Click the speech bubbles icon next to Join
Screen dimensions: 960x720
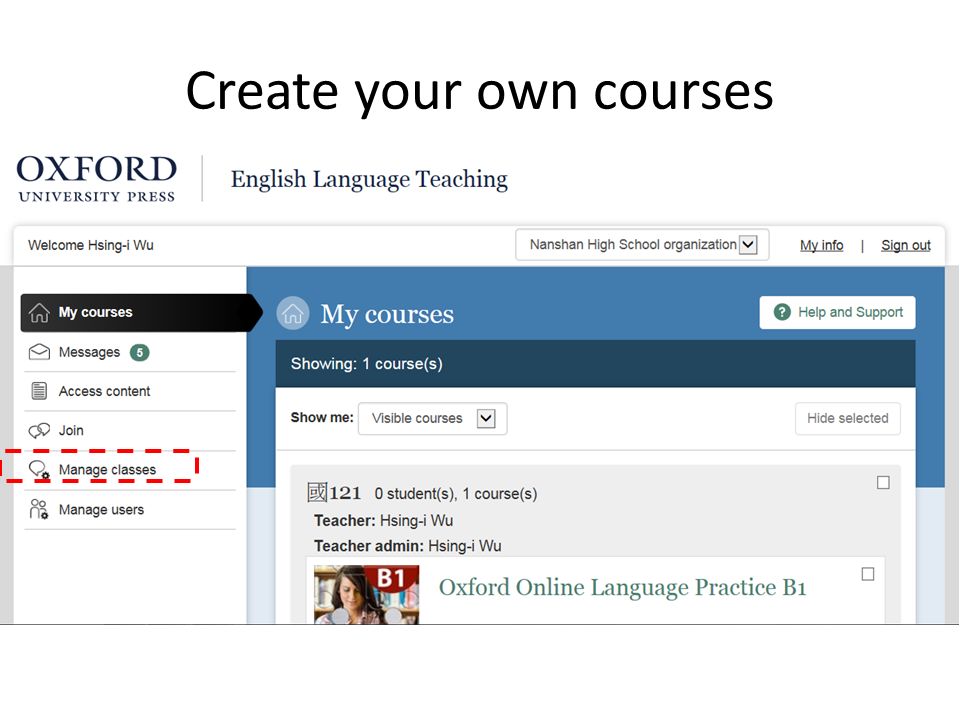[39, 430]
